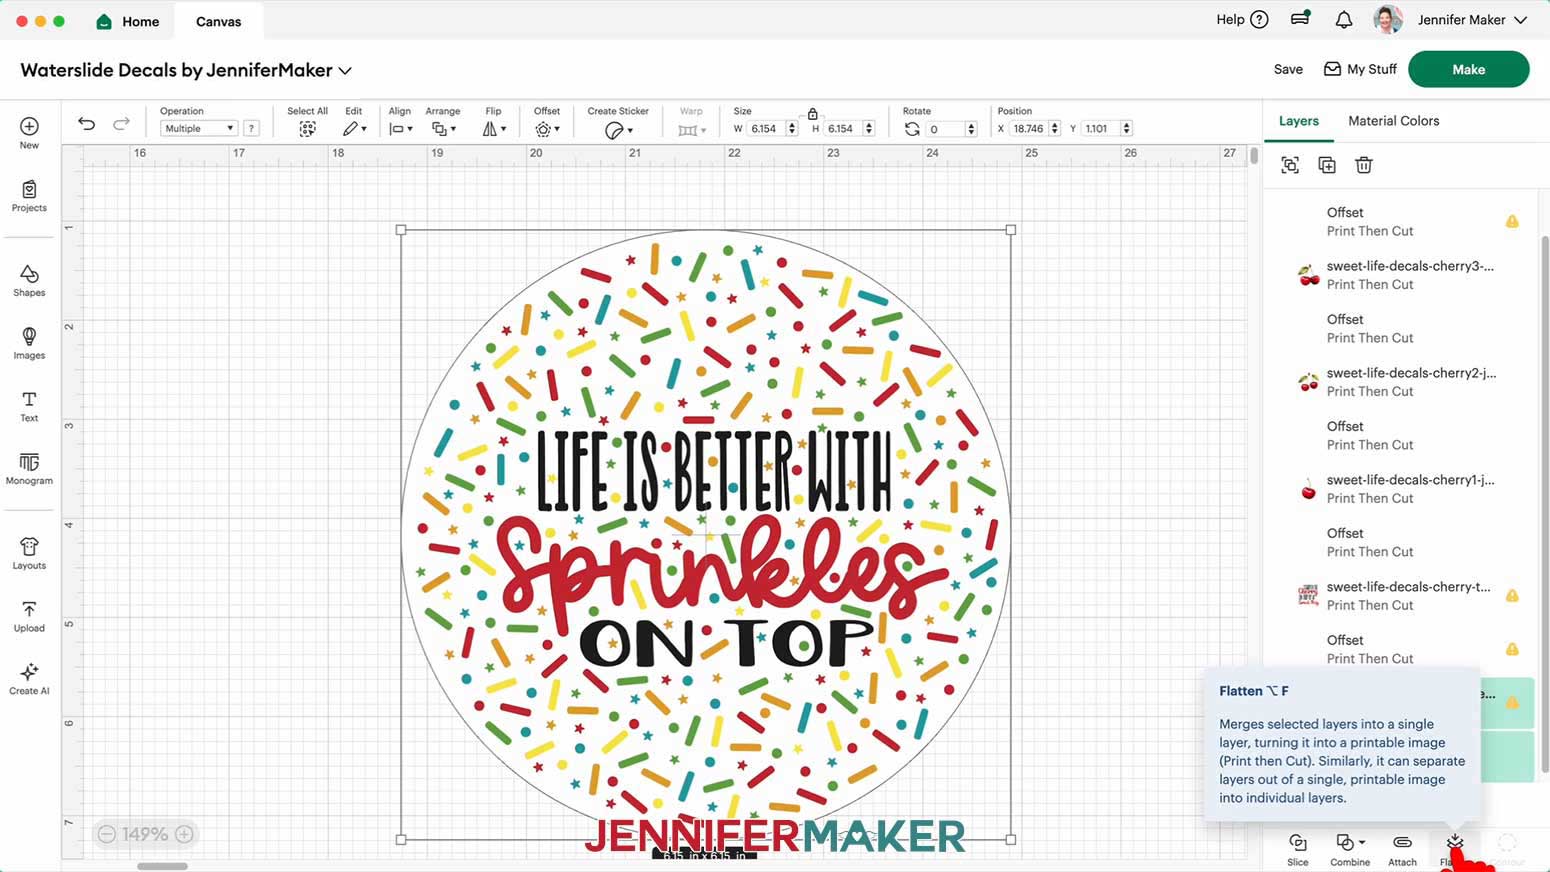Screen dimensions: 1550x872
Task: Open the Projects sidebar item
Action: (29, 196)
